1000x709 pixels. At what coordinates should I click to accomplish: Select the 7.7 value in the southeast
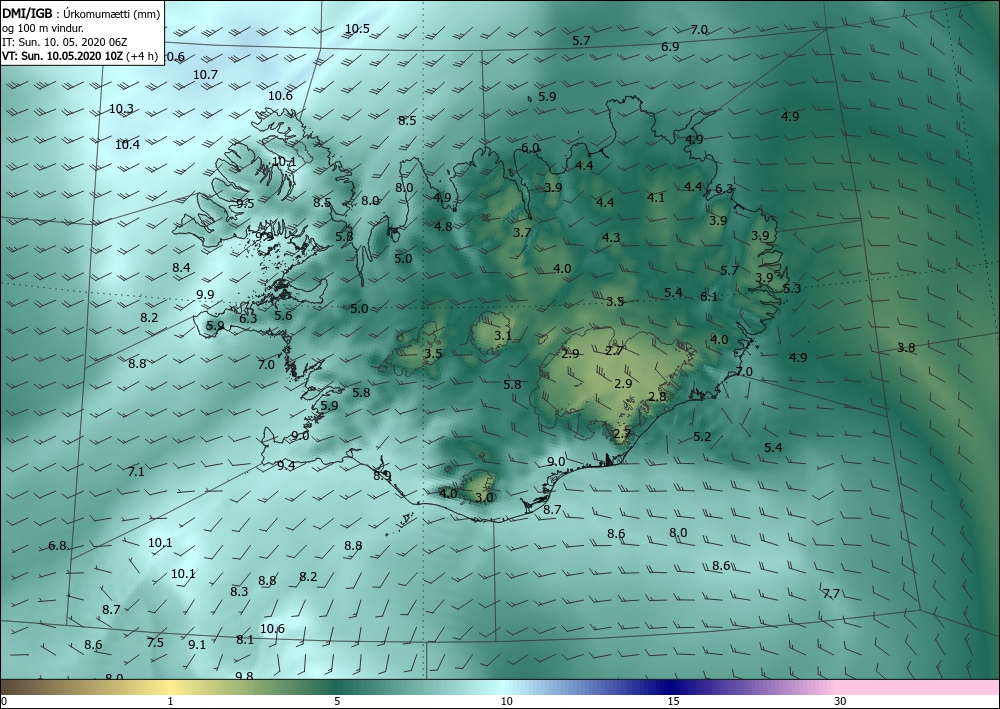pos(831,594)
